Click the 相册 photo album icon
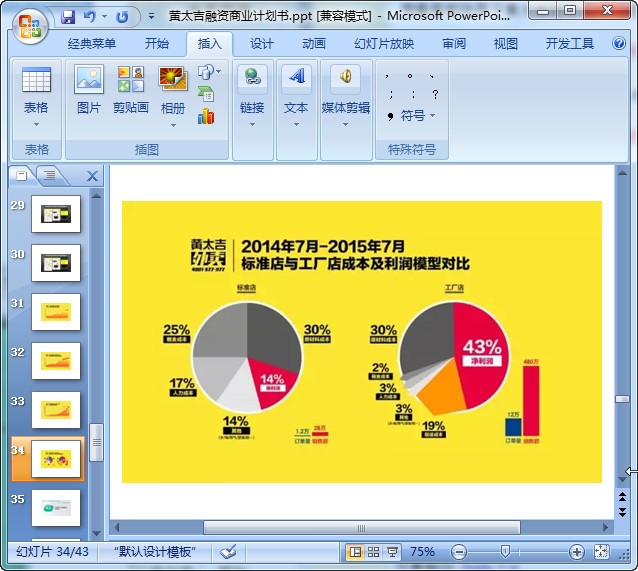 (173, 79)
